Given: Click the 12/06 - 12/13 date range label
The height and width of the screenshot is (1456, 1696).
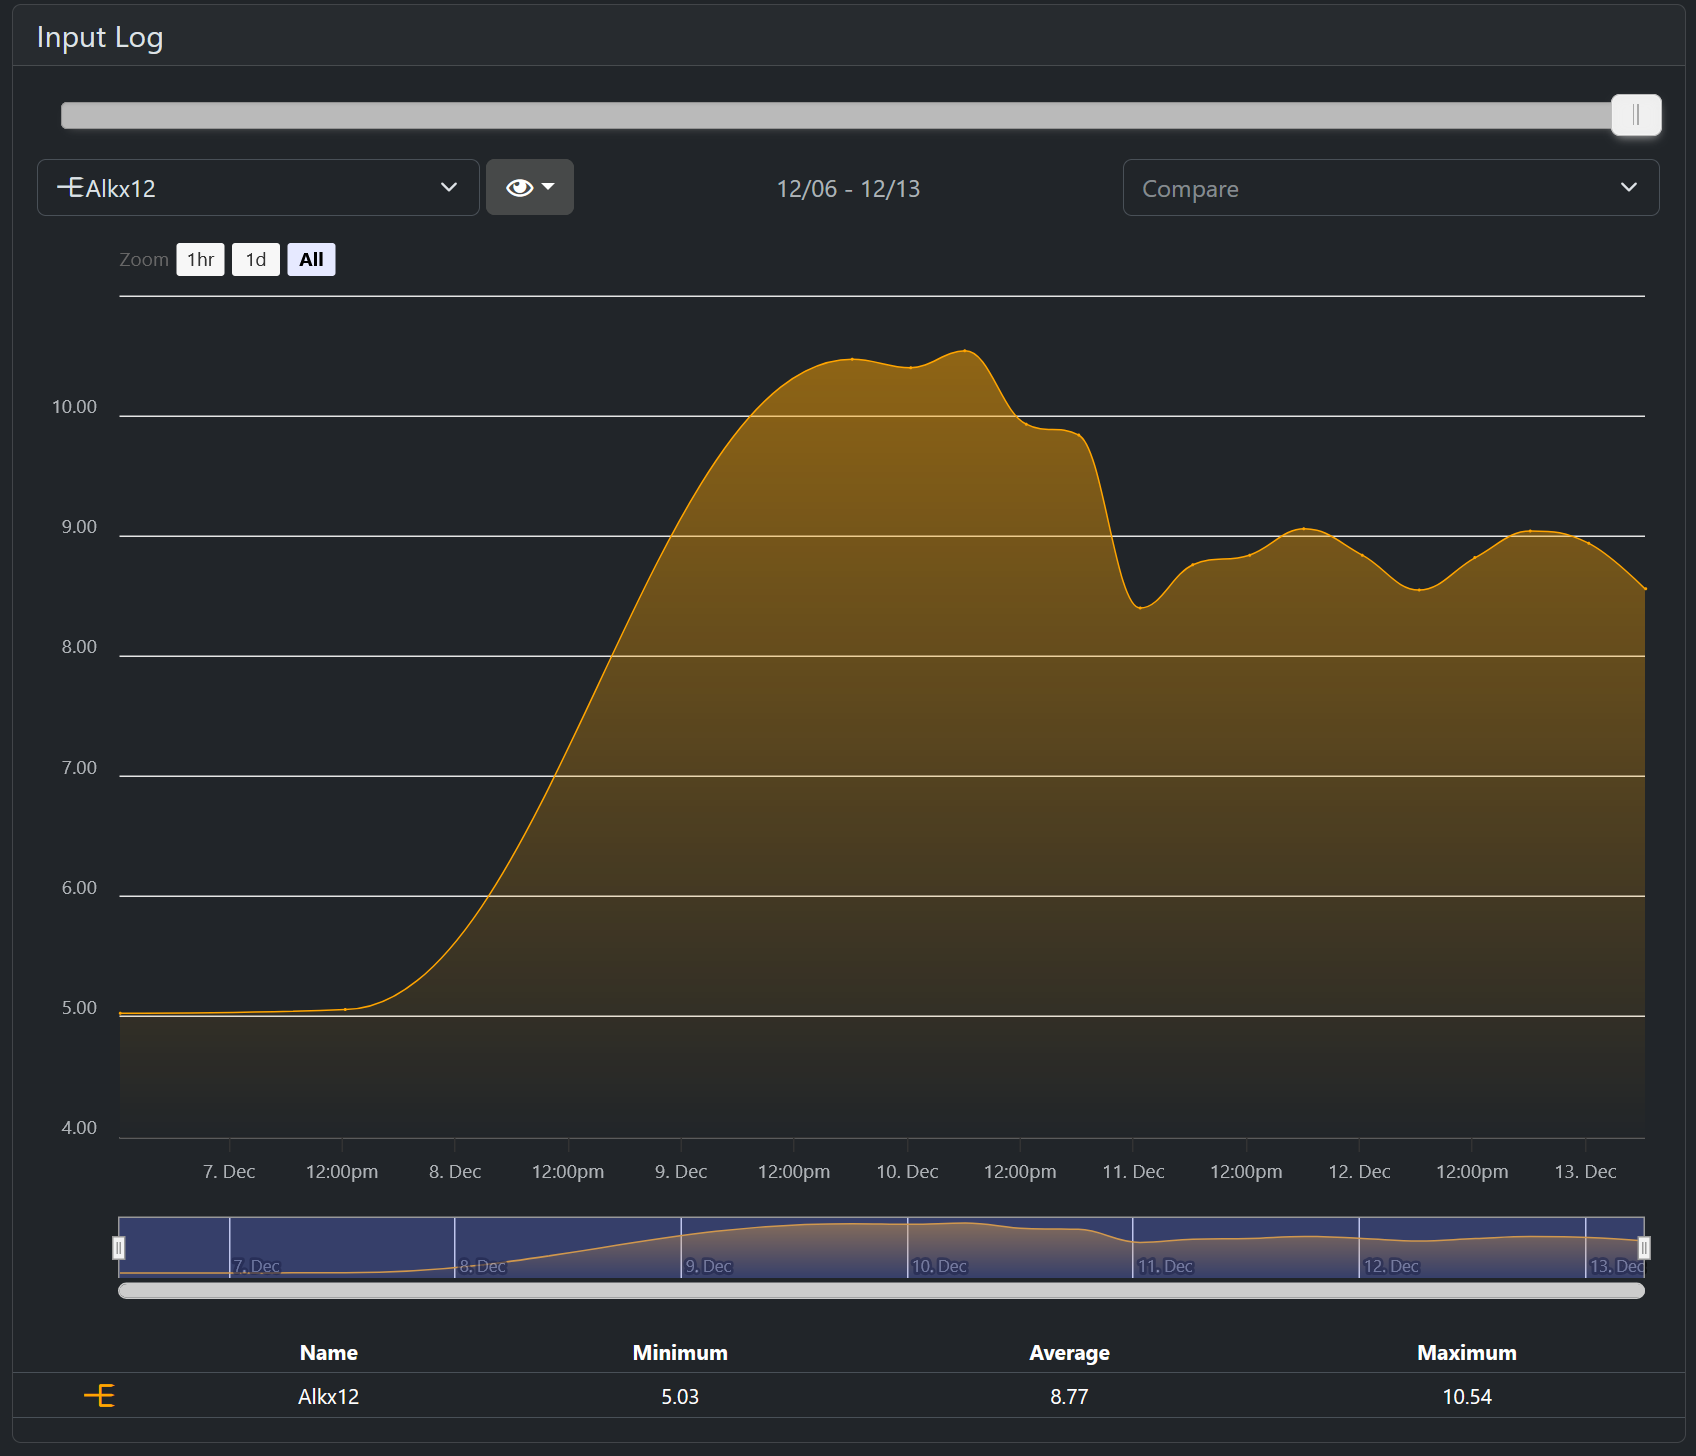Looking at the screenshot, I should [848, 189].
